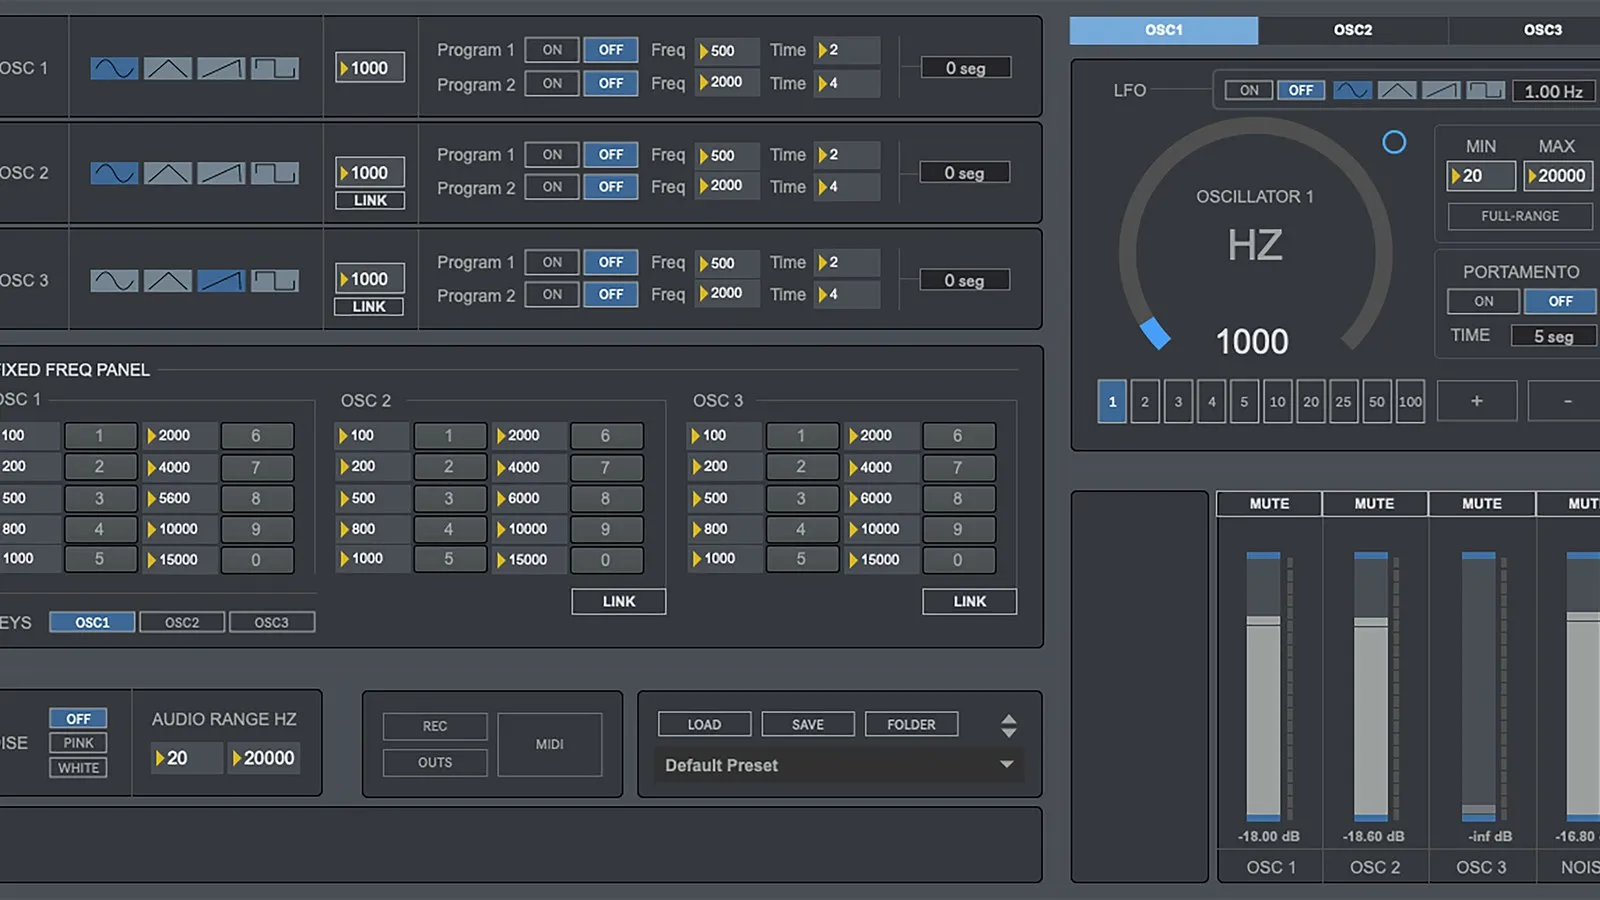This screenshot has width=1600, height=900.
Task: Click the FULL-RANGE button
Action: click(x=1520, y=216)
